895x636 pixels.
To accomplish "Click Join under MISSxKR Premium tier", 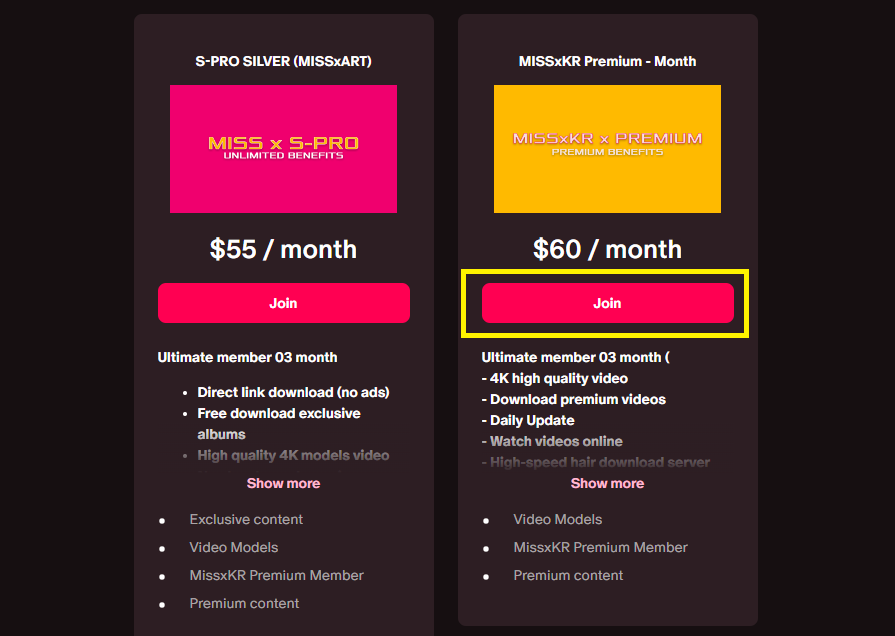I will (607, 303).
